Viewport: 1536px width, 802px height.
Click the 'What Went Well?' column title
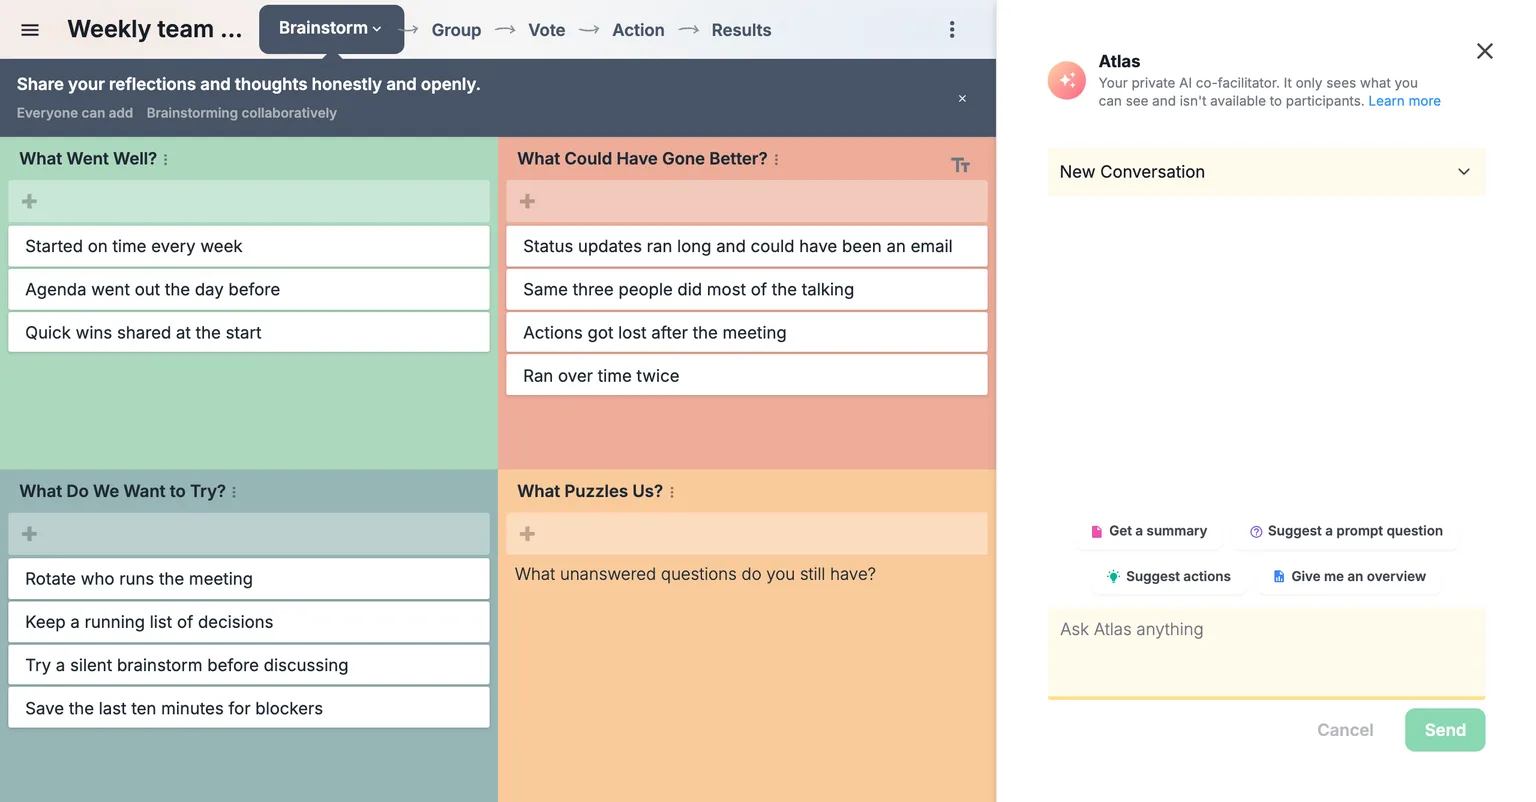click(x=88, y=159)
